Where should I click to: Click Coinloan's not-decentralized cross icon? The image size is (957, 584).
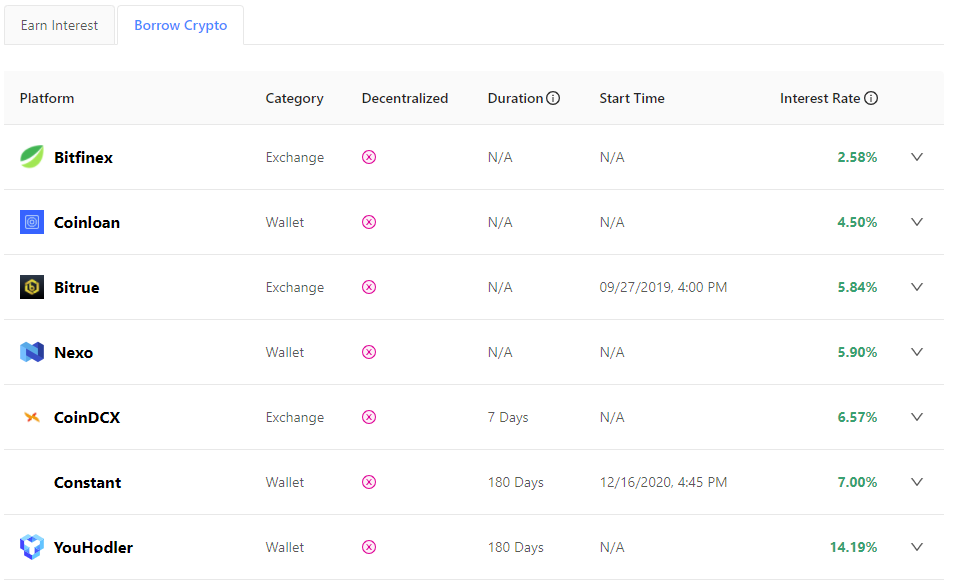tap(369, 222)
